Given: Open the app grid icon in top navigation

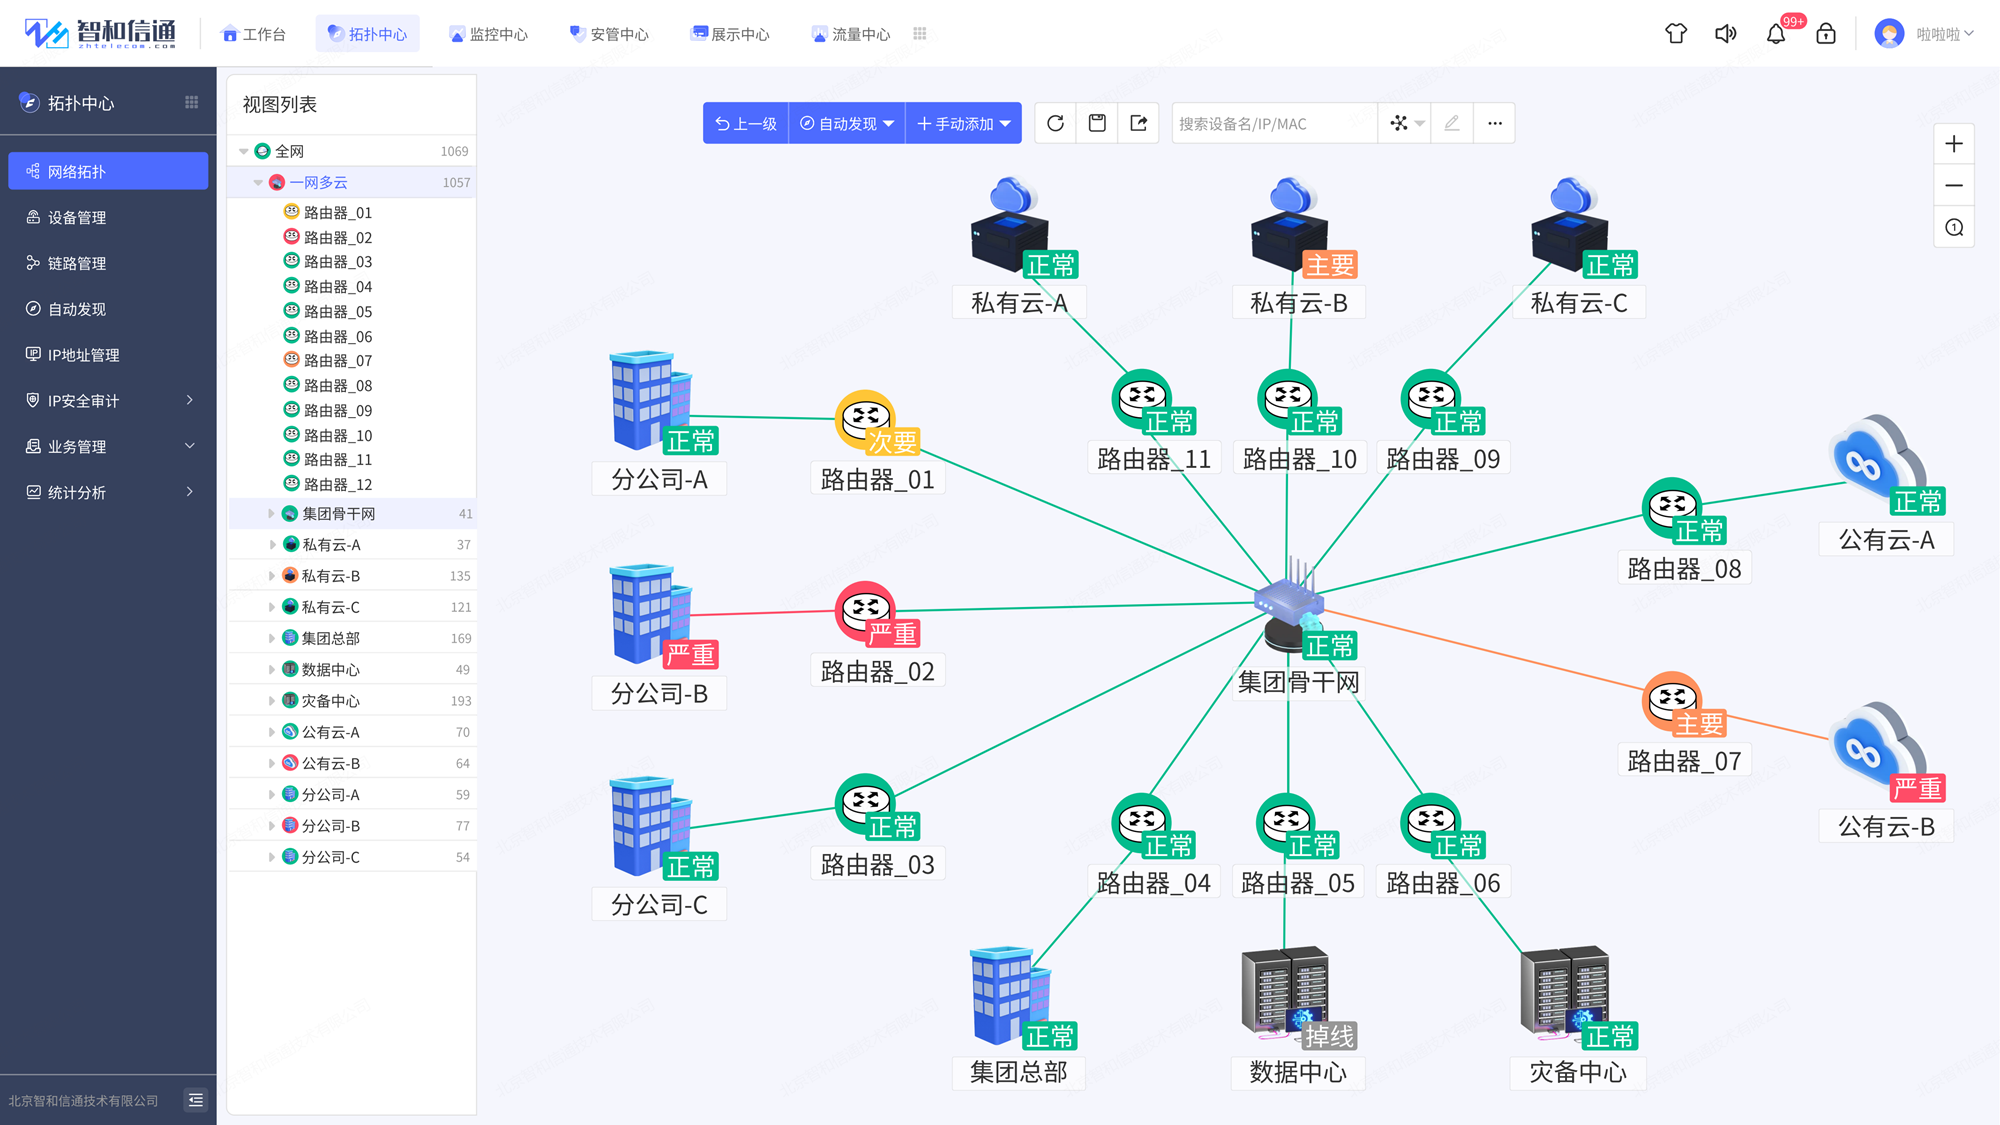Looking at the screenshot, I should pyautogui.click(x=920, y=33).
